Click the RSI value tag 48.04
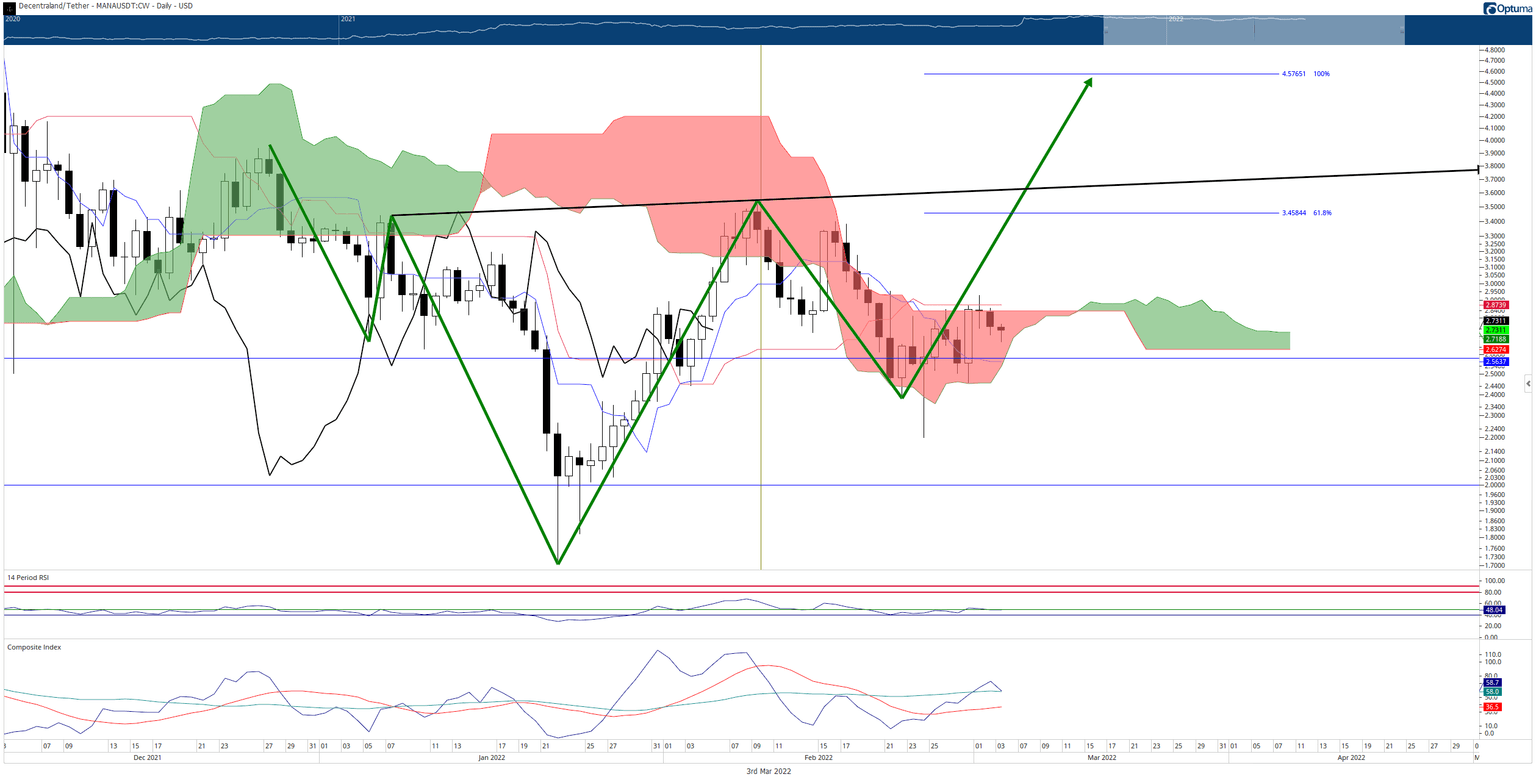The height and width of the screenshot is (783, 1536). click(1493, 609)
